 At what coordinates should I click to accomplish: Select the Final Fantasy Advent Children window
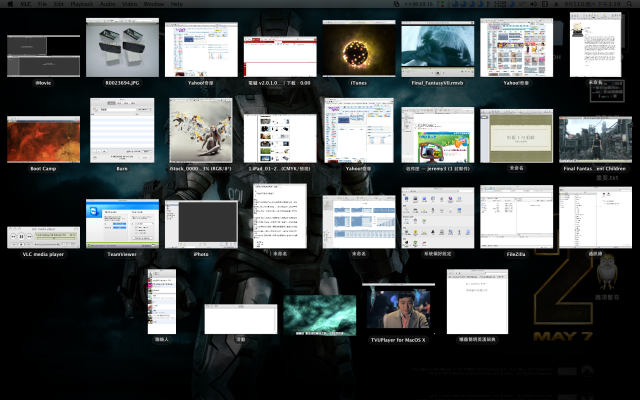pos(596,139)
